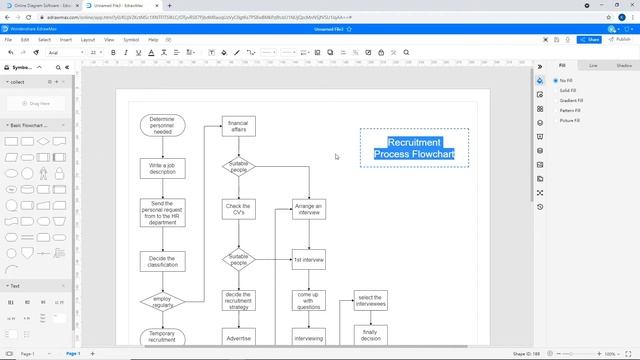Collapse the Text section in library
The width and height of the screenshot is (640, 360).
pyautogui.click(x=7, y=286)
